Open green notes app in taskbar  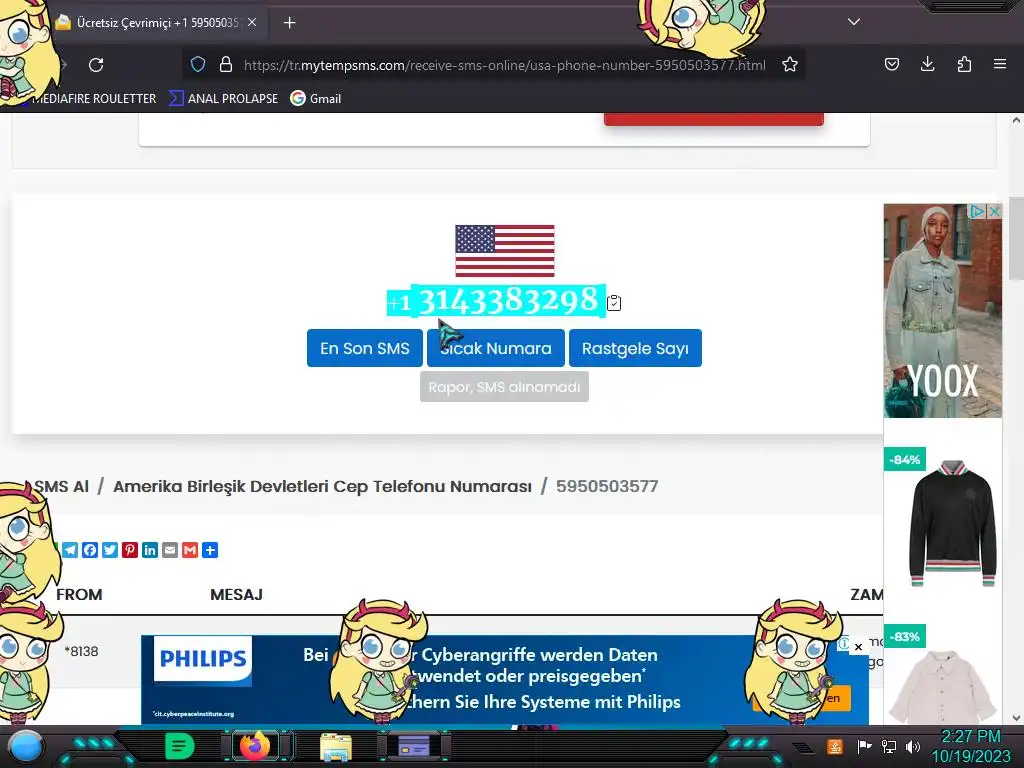[180, 746]
